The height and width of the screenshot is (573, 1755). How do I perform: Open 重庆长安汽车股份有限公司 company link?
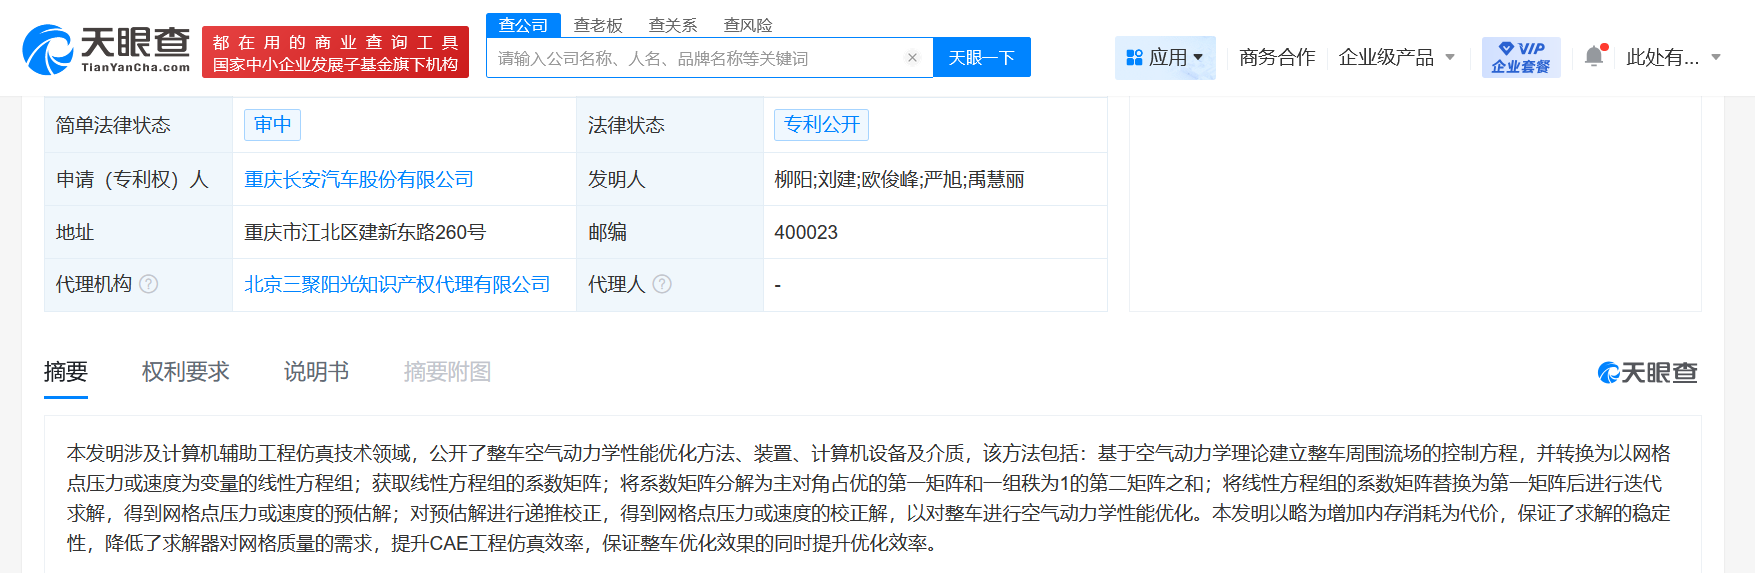pyautogui.click(x=359, y=179)
